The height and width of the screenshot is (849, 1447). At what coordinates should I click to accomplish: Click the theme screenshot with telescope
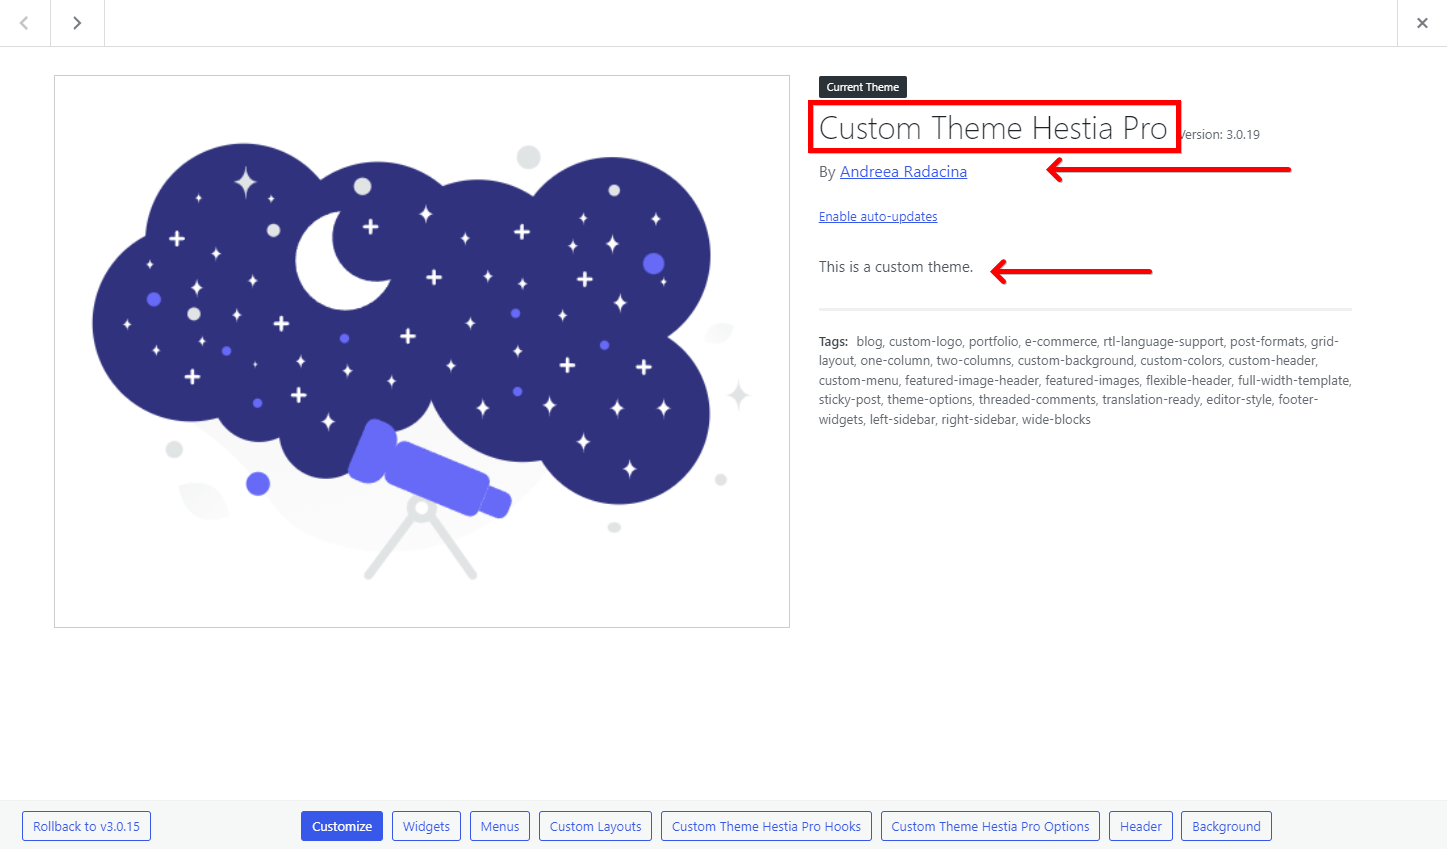point(422,352)
